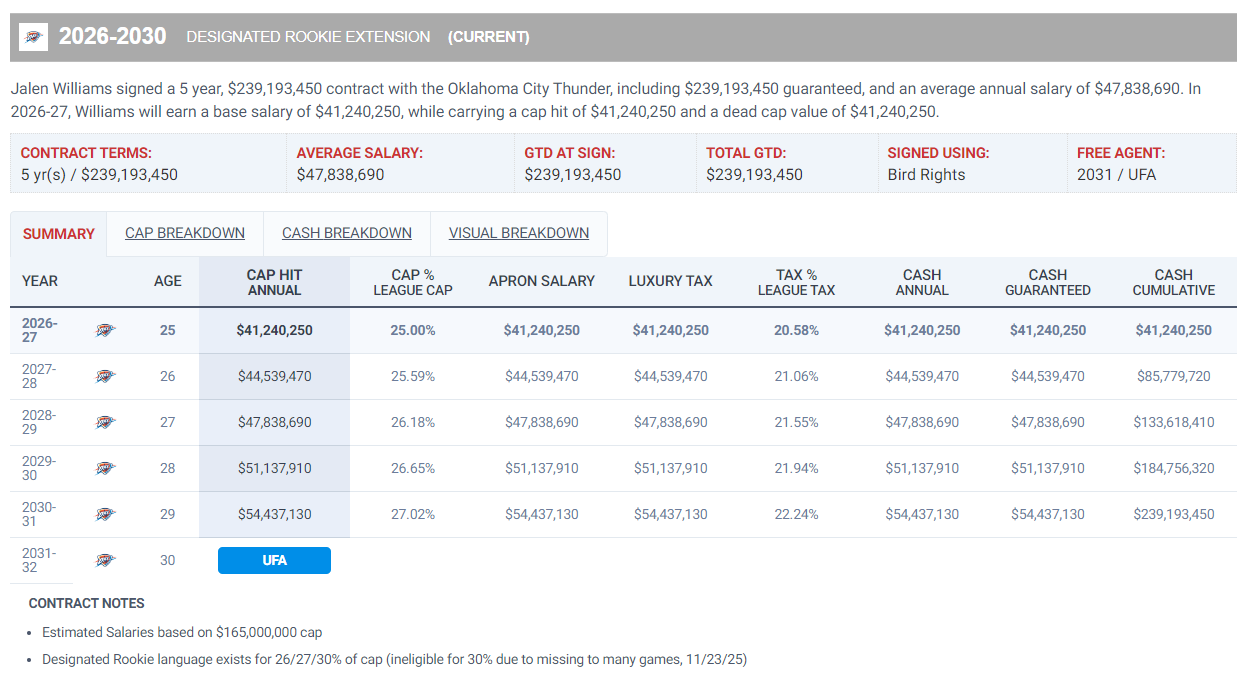The image size is (1243, 695).
Task: Click the Cash Cumulative column header
Action: point(1173,282)
